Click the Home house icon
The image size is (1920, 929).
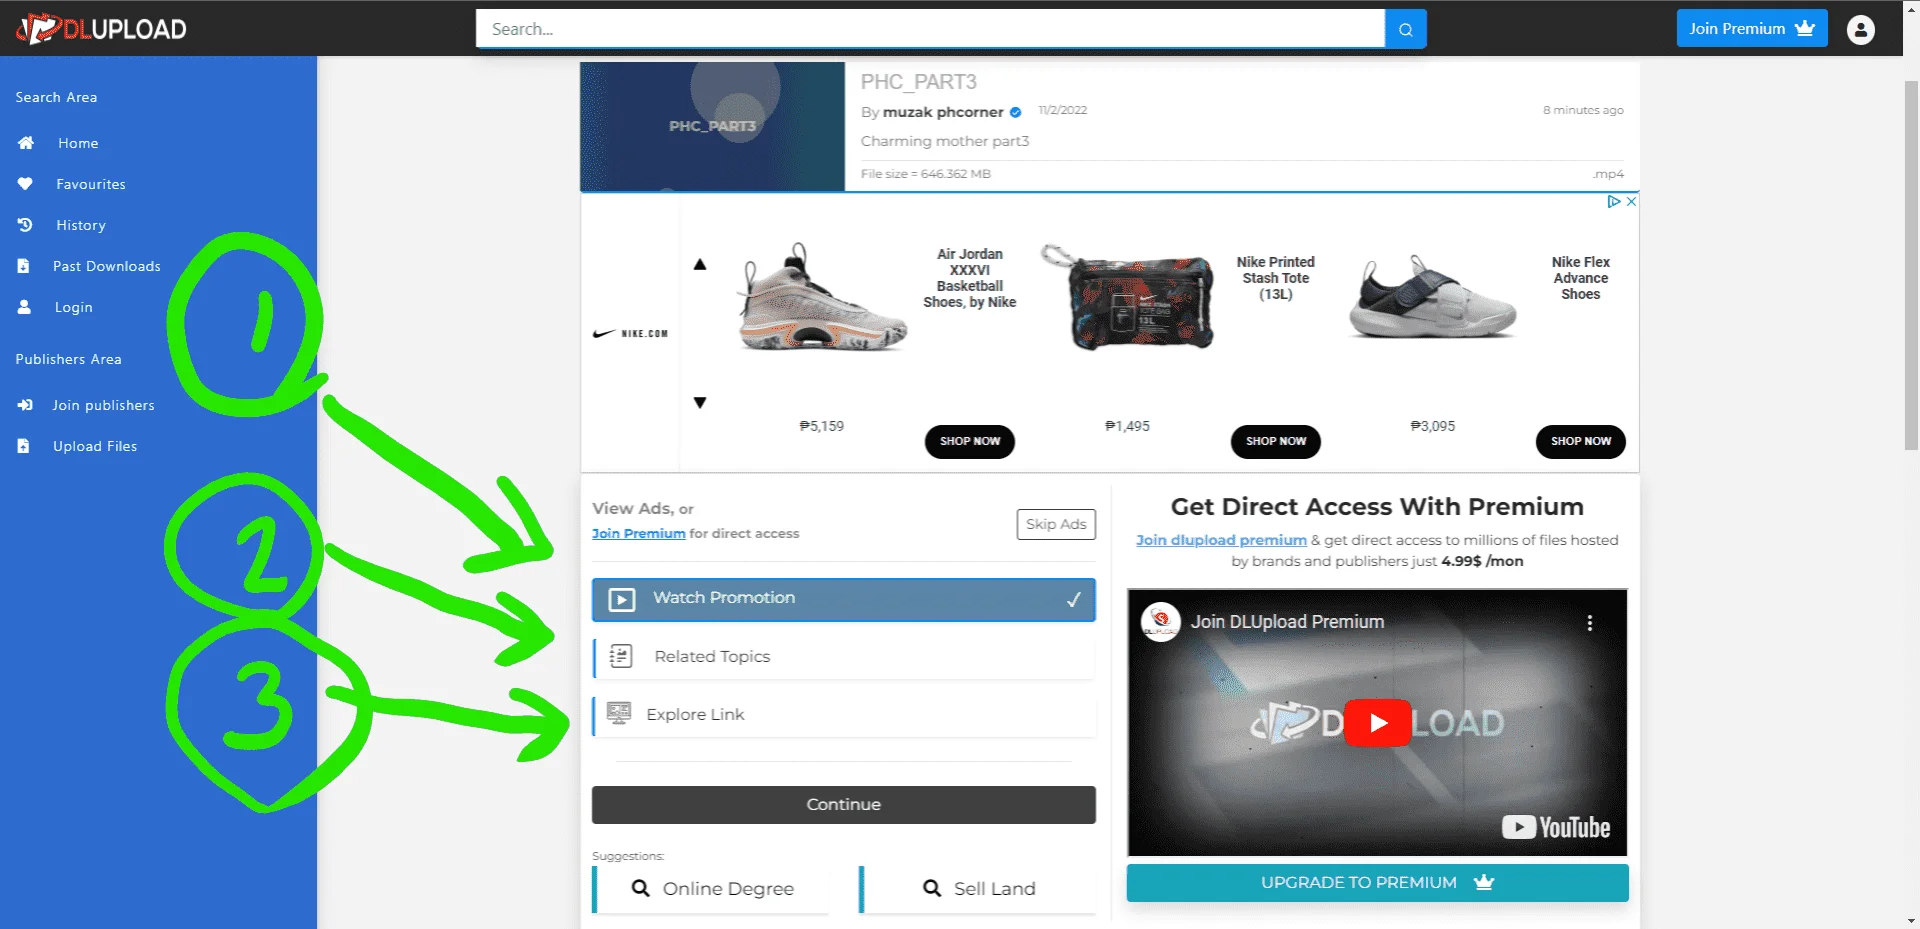click(x=26, y=143)
